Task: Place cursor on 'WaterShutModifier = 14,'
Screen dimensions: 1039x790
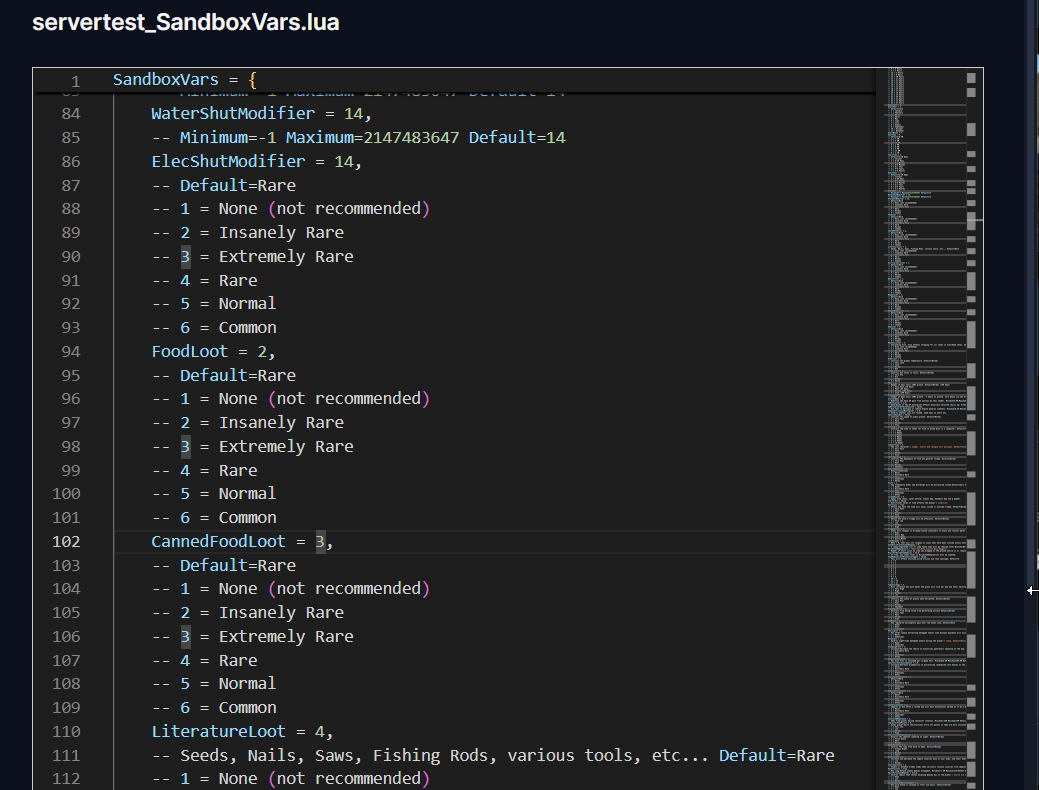Action: [x=261, y=113]
